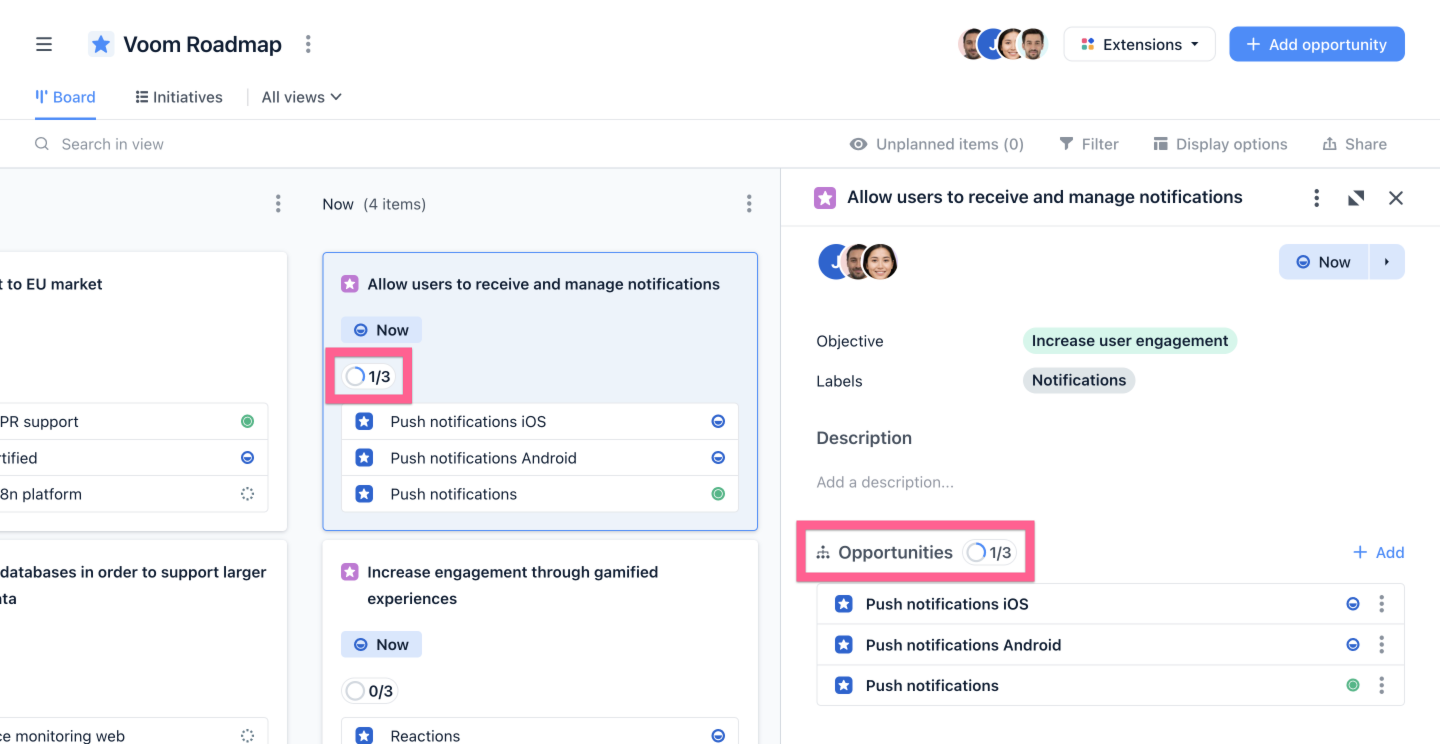The image size is (1440, 744).
Task: Open more options for Push notifications Android in panel
Action: [x=1382, y=645]
